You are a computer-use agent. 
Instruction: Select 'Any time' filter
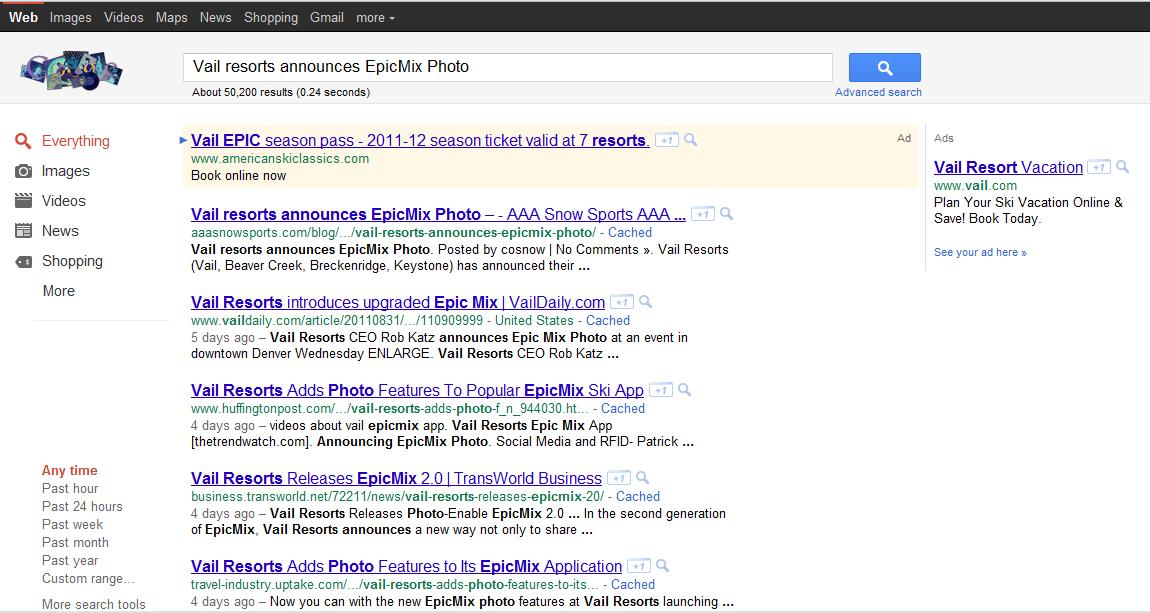tap(70, 471)
